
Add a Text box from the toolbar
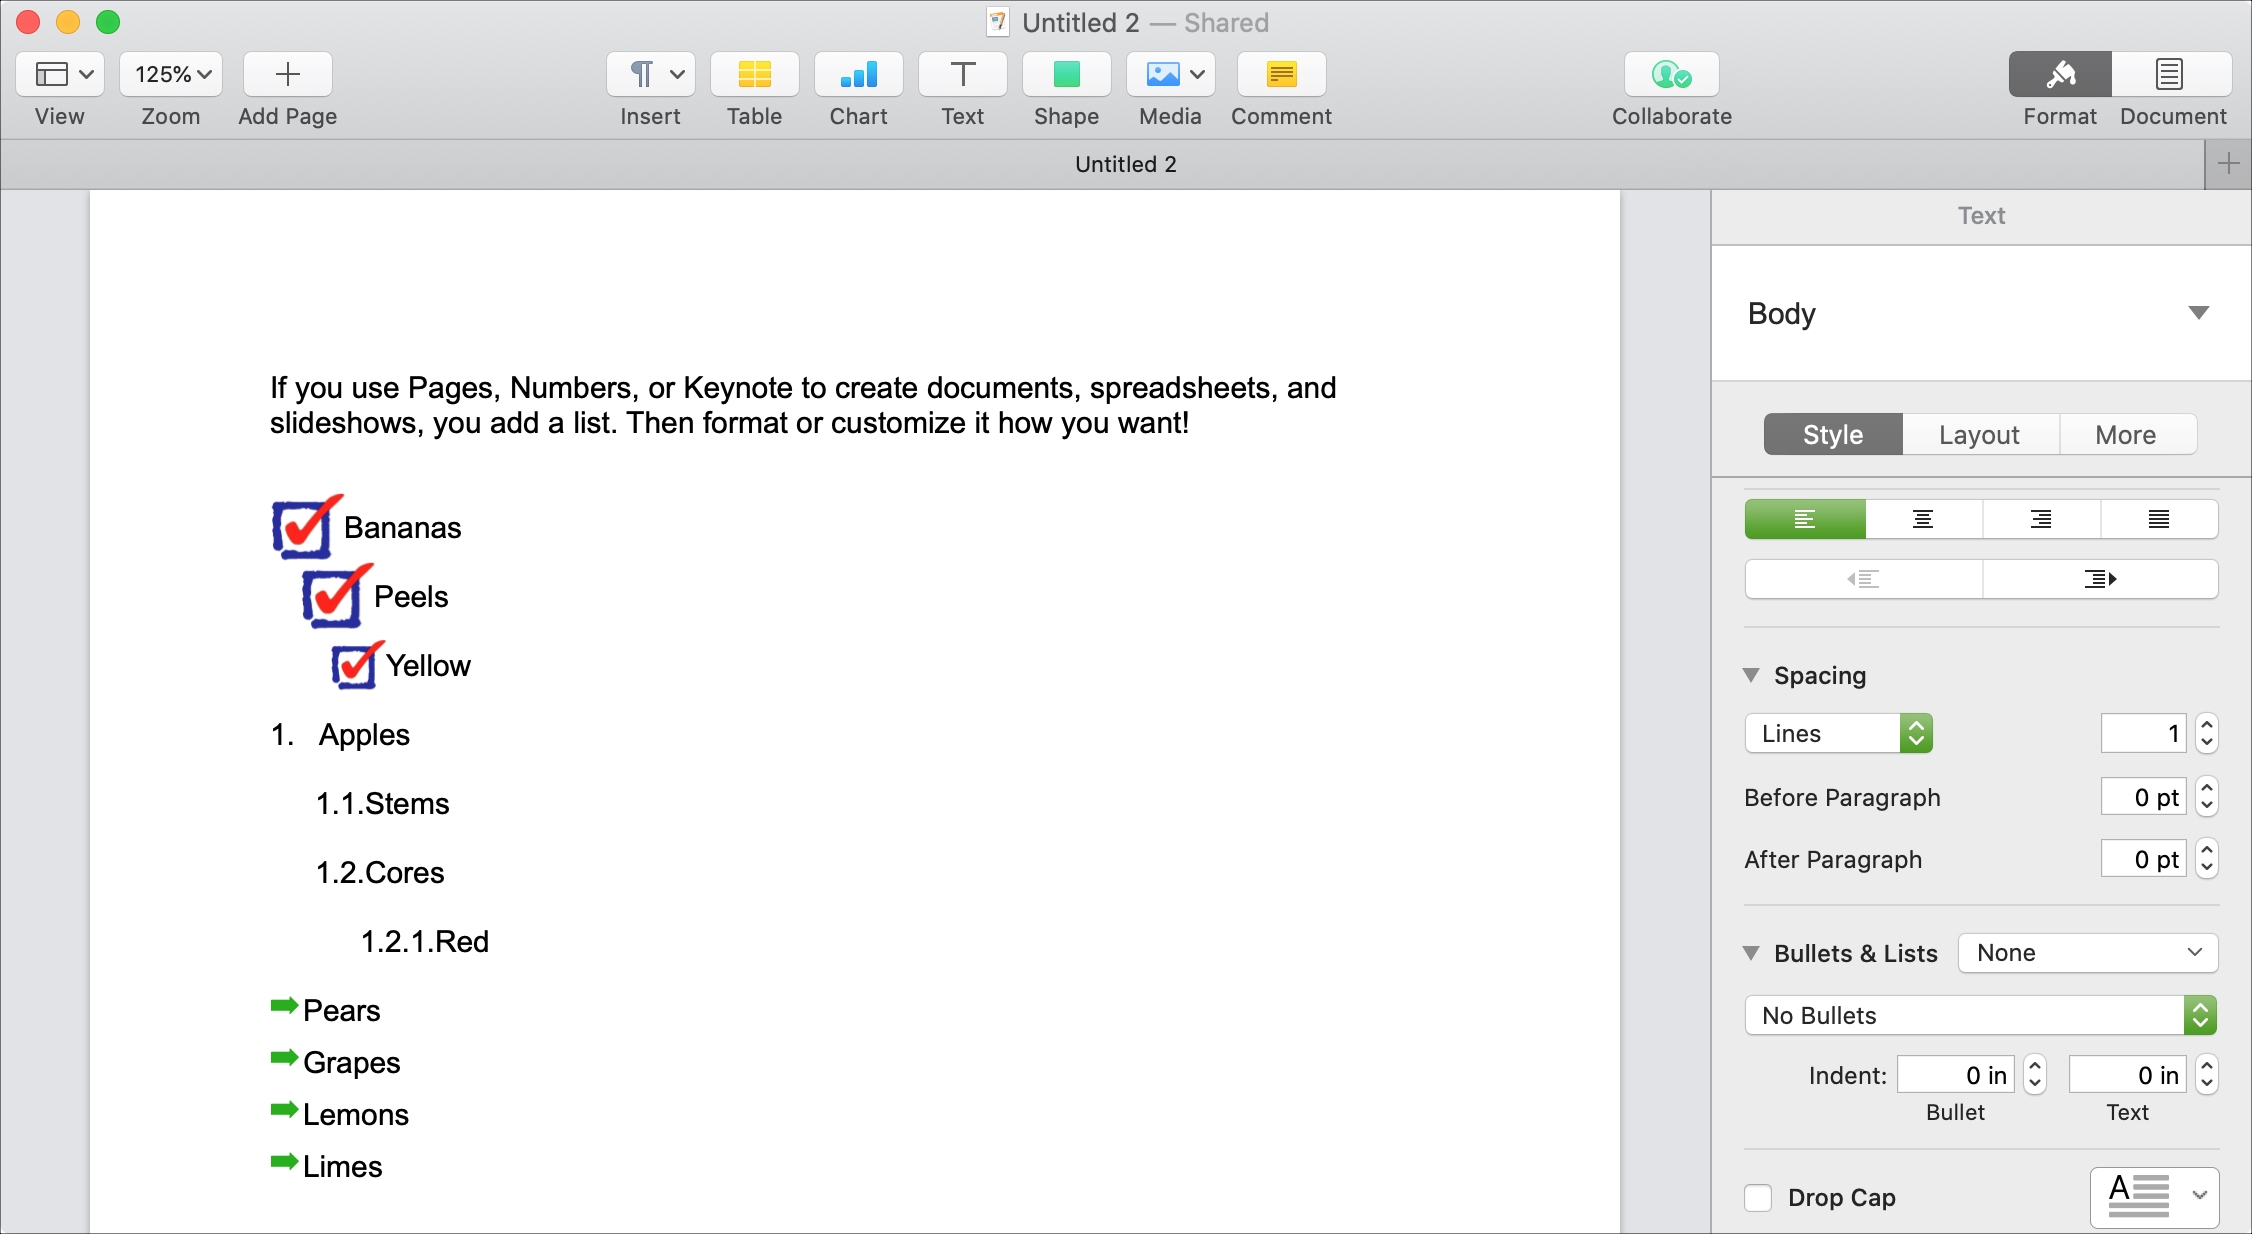pos(963,74)
